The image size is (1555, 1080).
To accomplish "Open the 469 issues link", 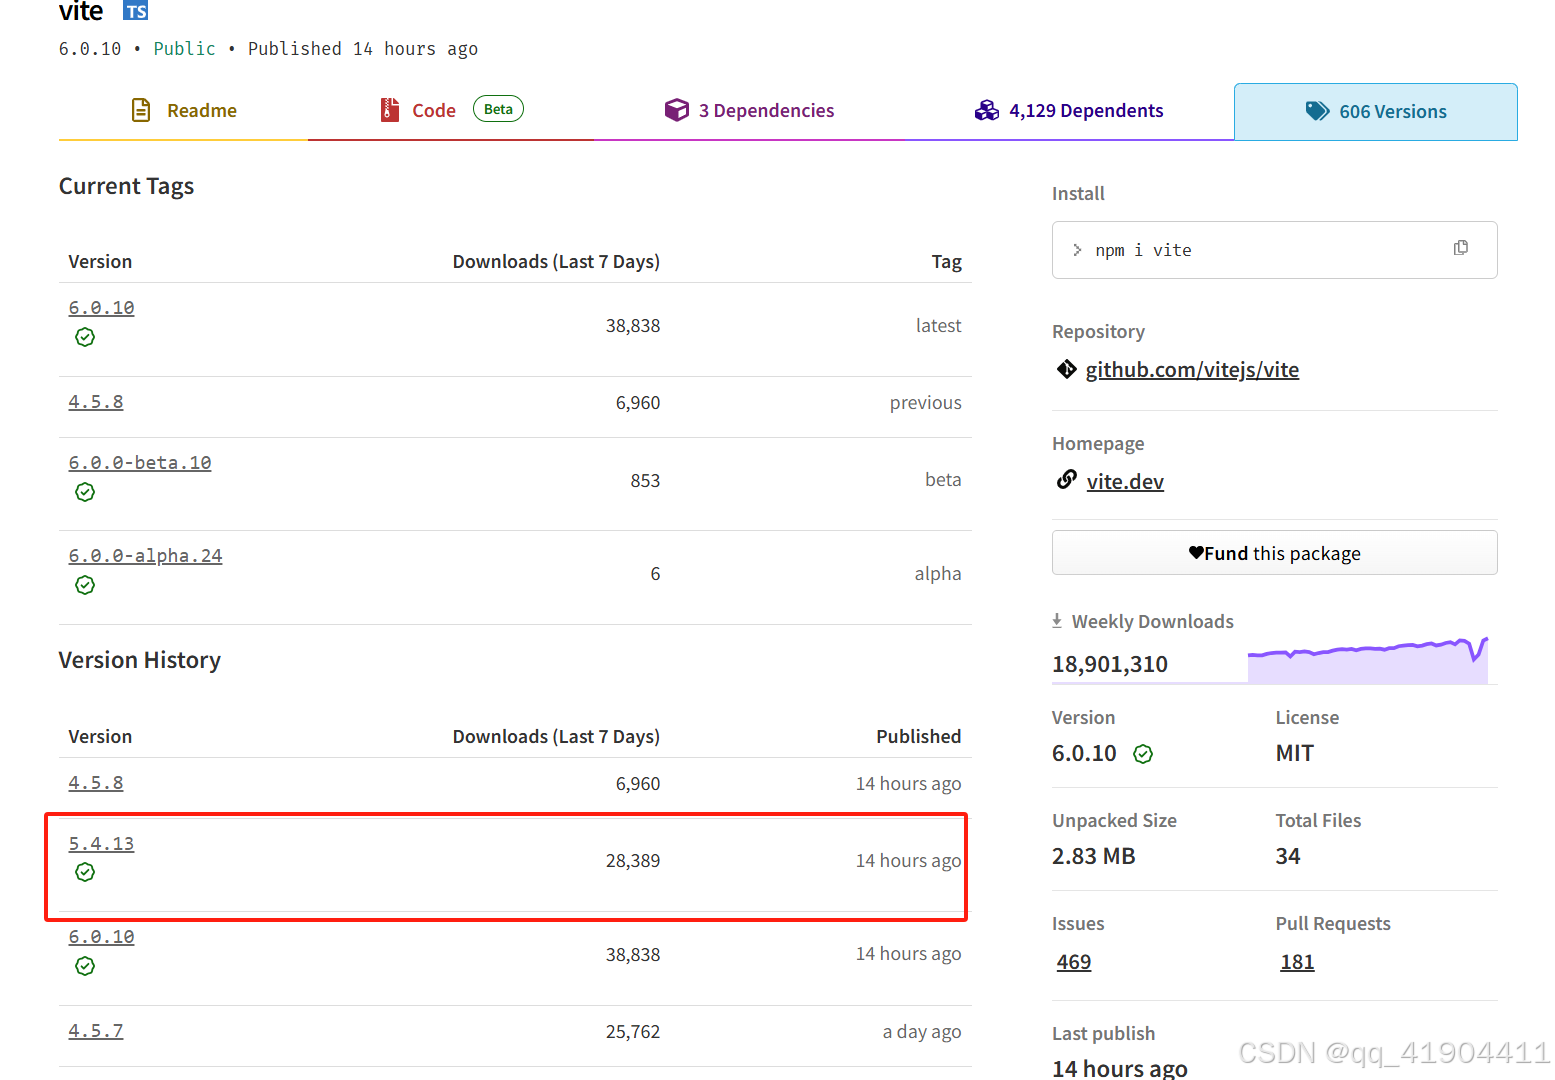I will point(1074,962).
